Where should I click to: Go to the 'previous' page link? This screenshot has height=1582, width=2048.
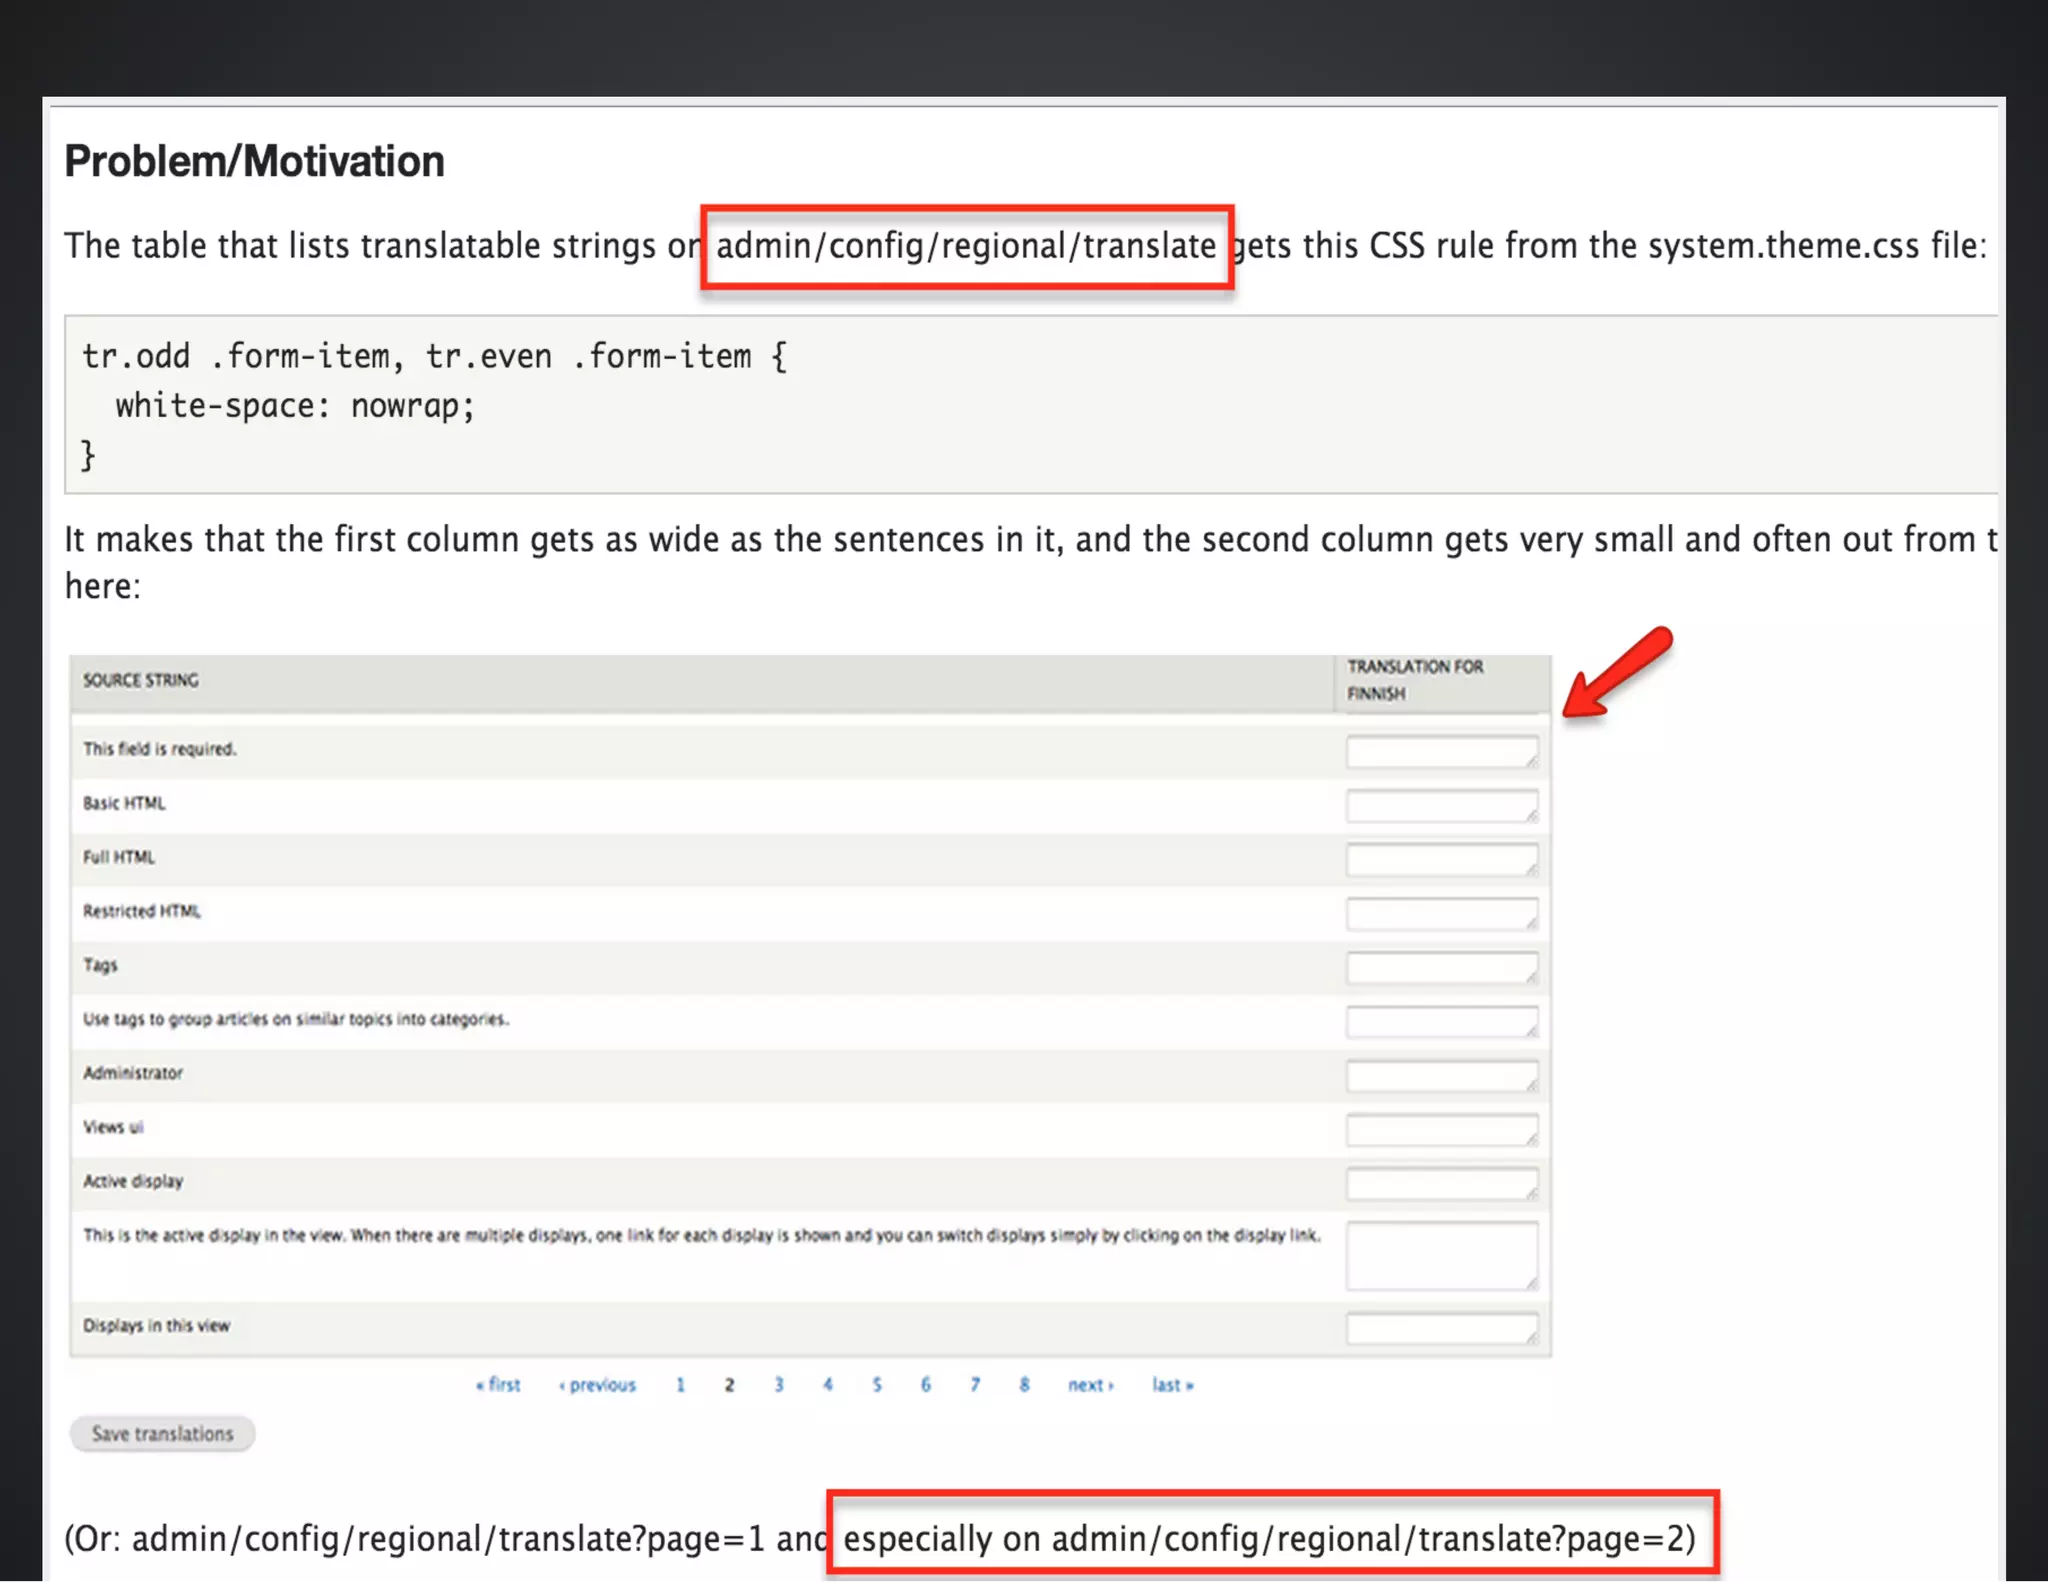coord(598,1385)
